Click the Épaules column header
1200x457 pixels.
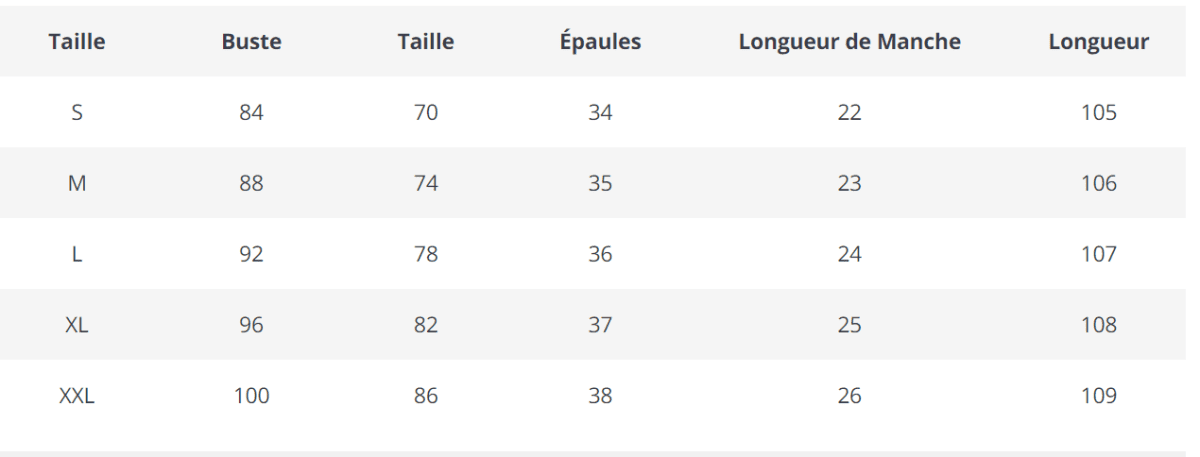click(600, 42)
